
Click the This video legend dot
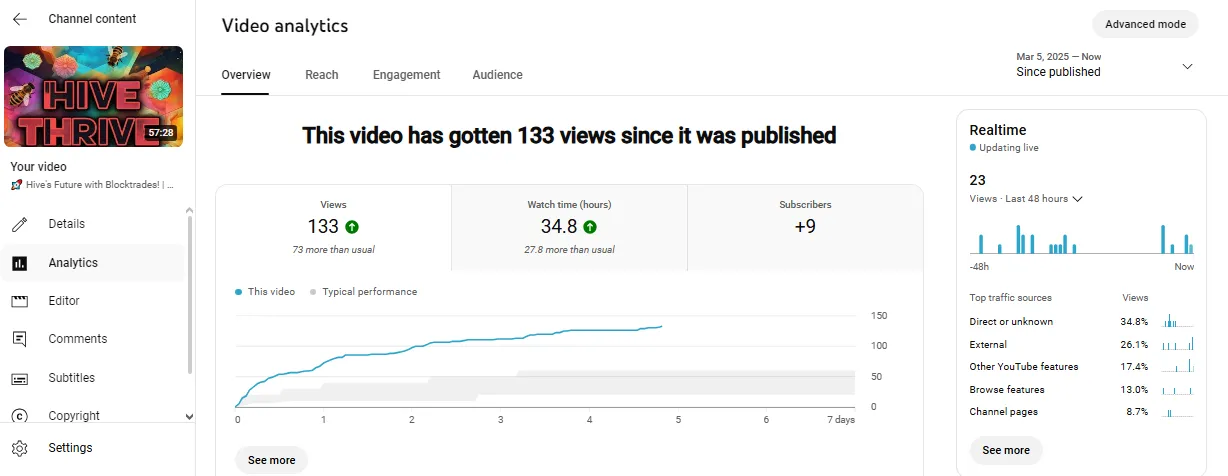(x=238, y=292)
